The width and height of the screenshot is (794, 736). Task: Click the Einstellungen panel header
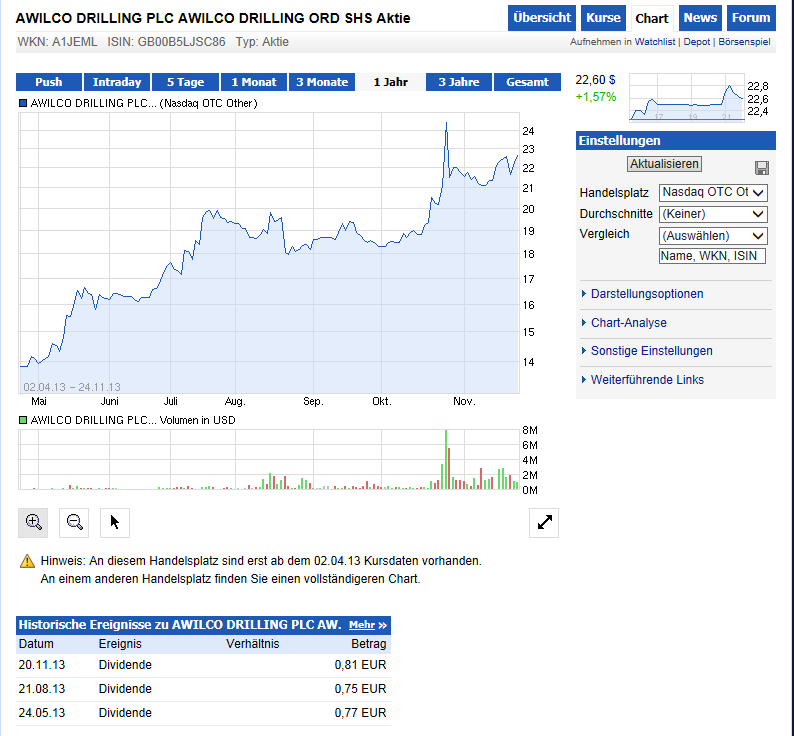click(x=676, y=141)
